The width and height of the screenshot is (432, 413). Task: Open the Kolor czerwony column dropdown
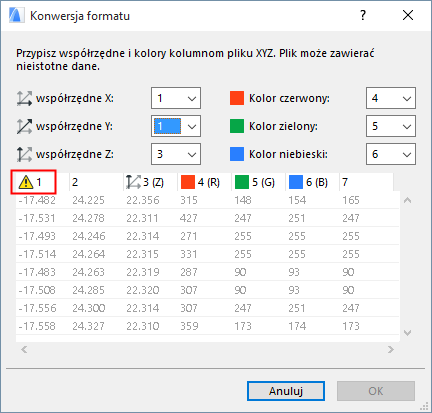pyautogui.click(x=391, y=98)
